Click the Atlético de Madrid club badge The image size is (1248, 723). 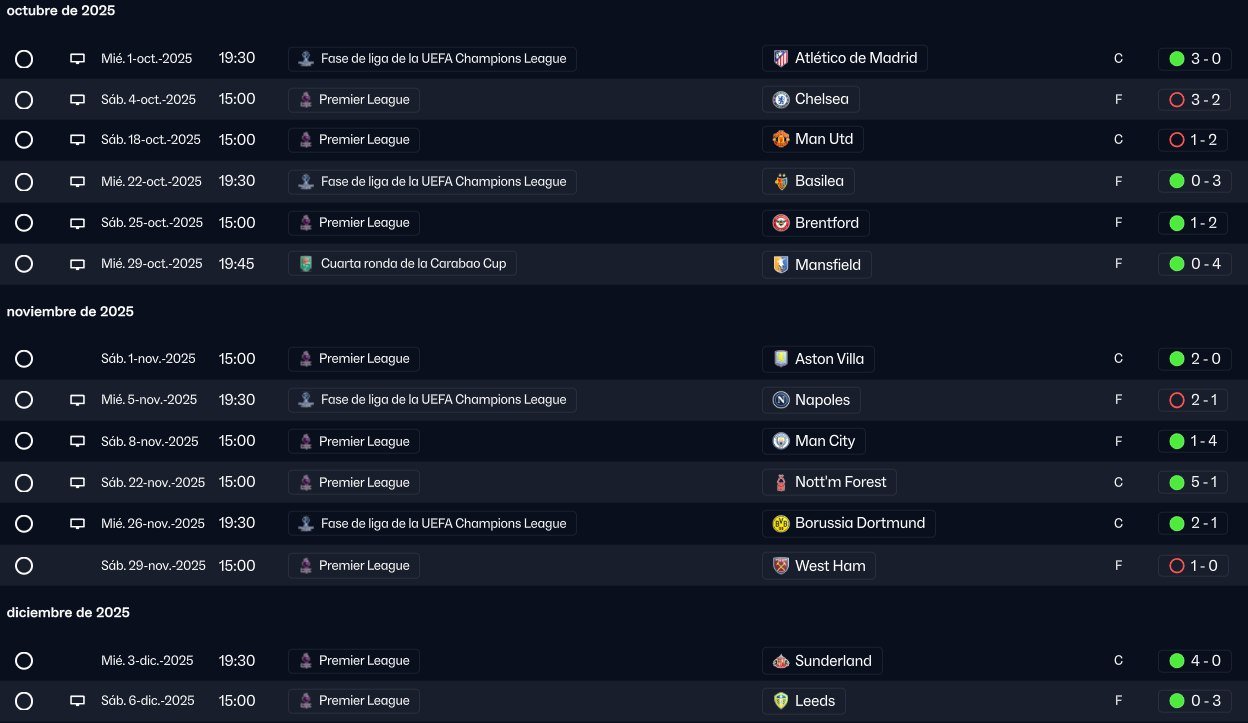[781, 58]
